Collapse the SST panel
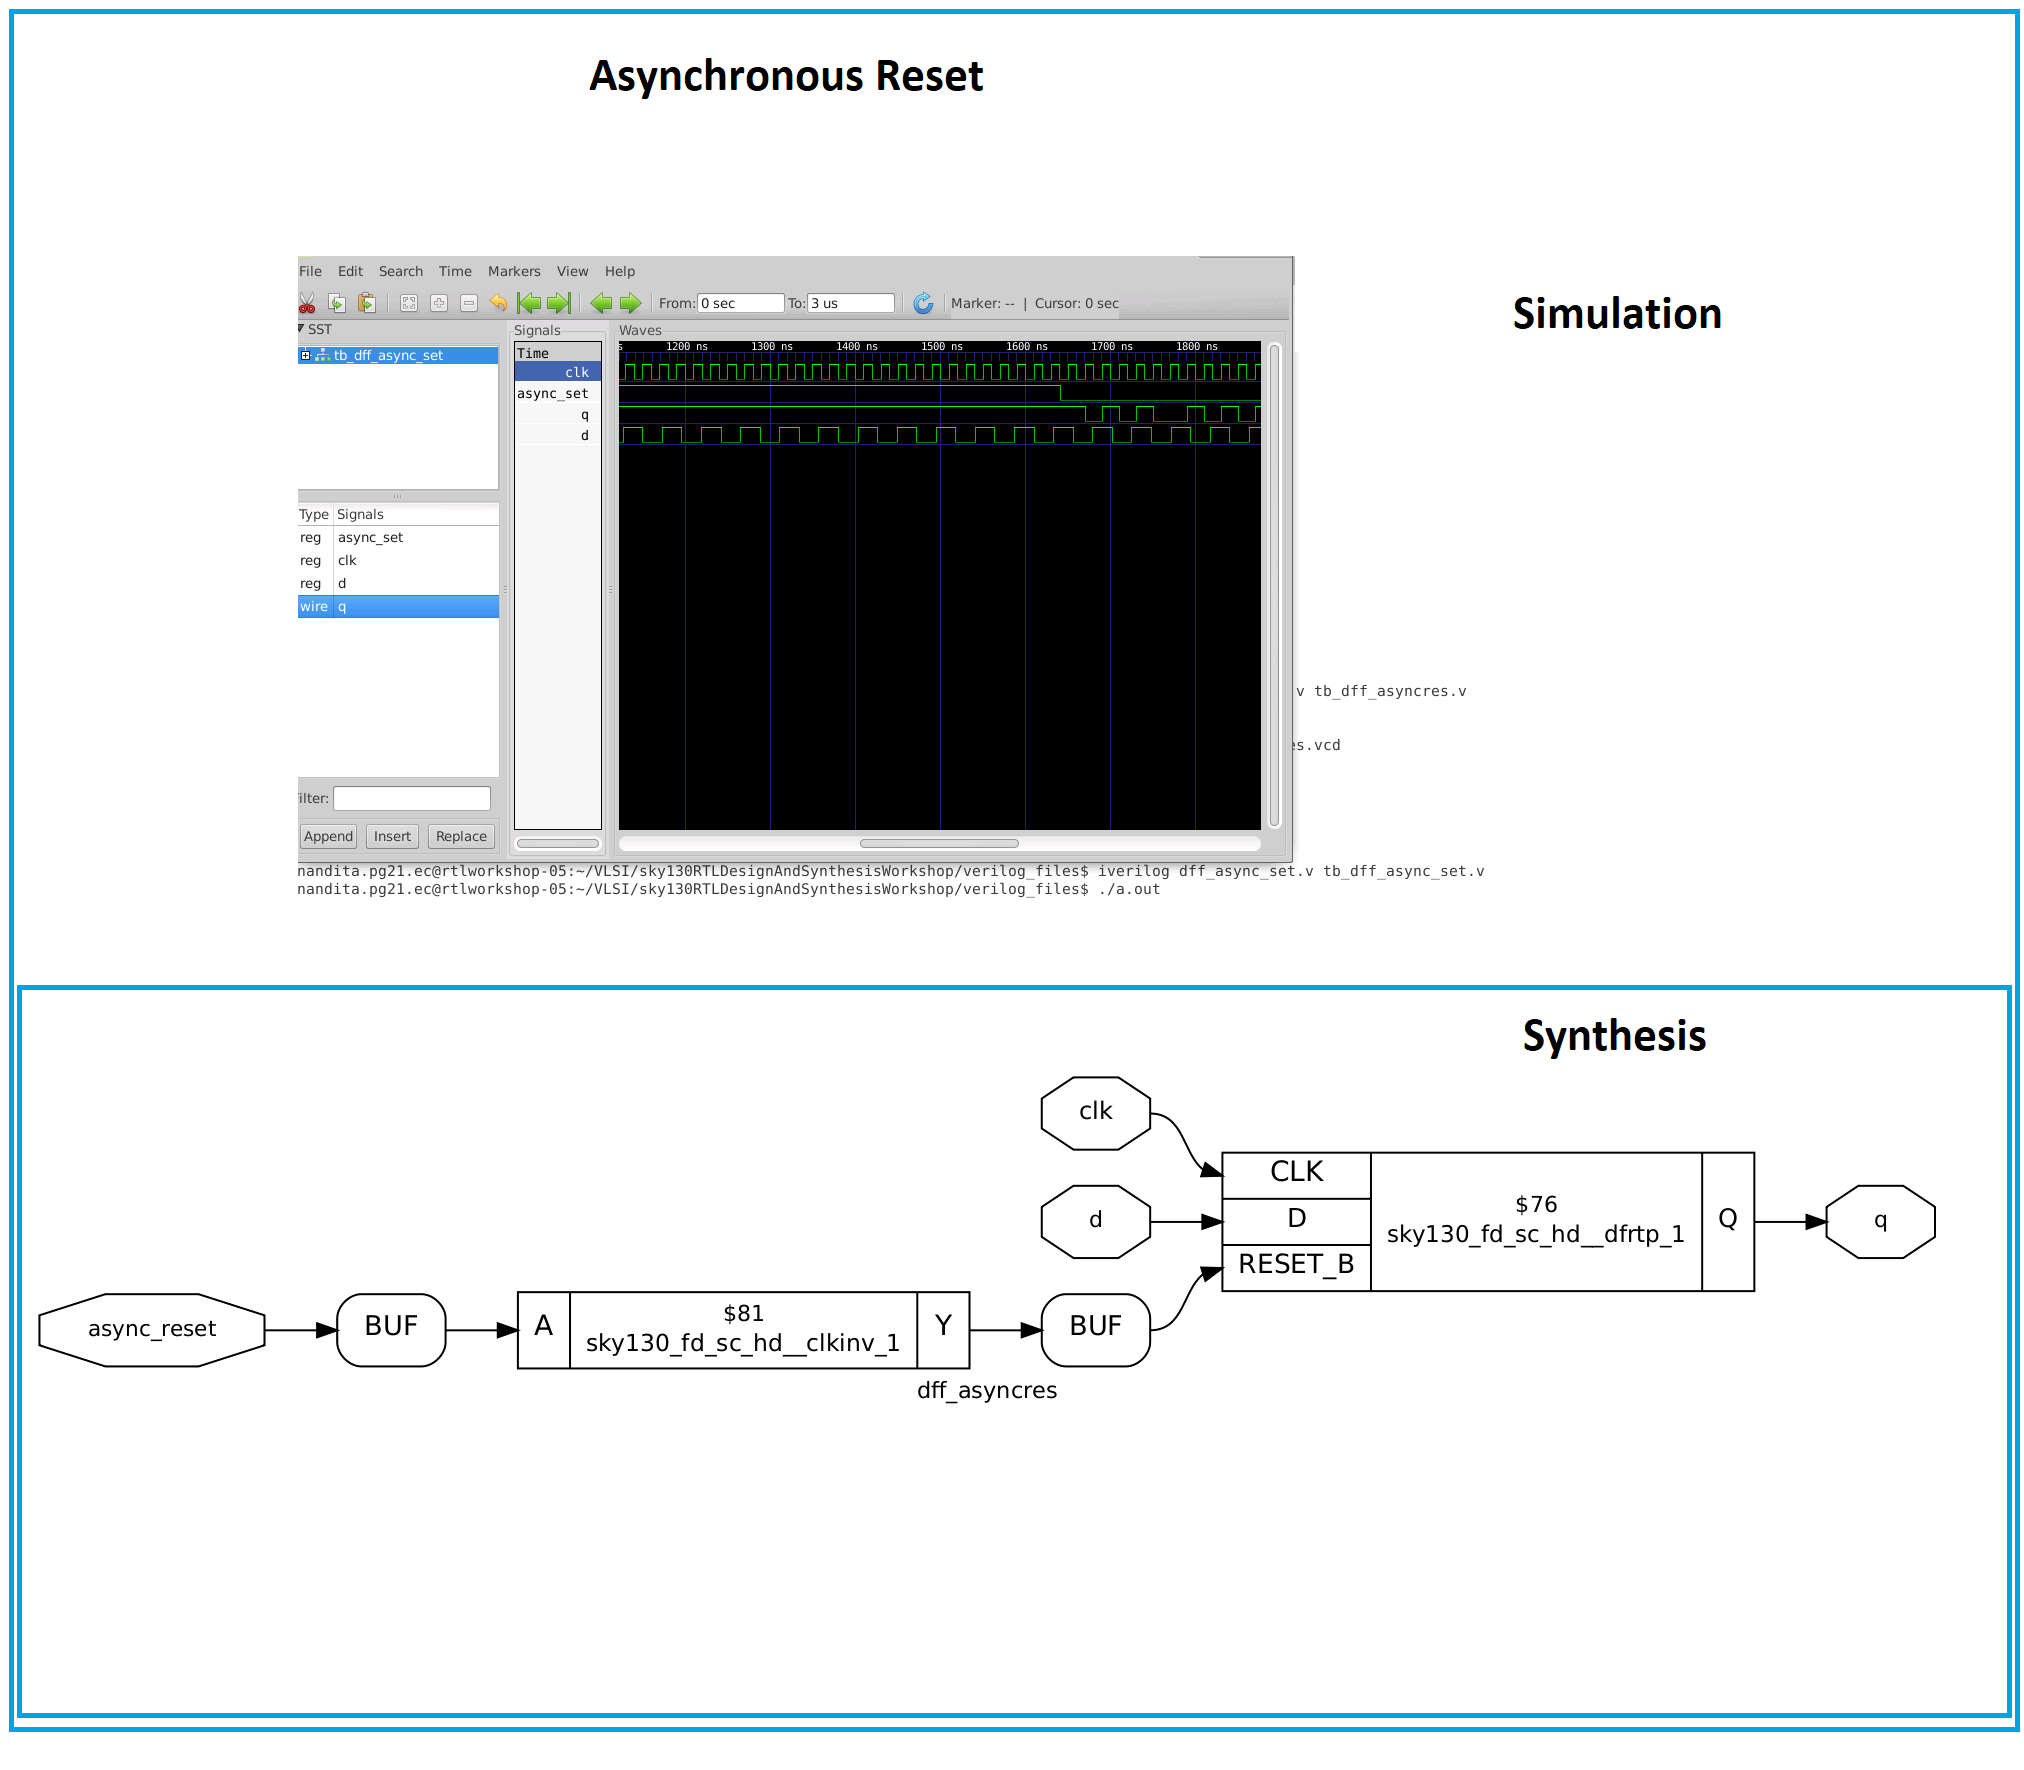 pyautogui.click(x=300, y=328)
